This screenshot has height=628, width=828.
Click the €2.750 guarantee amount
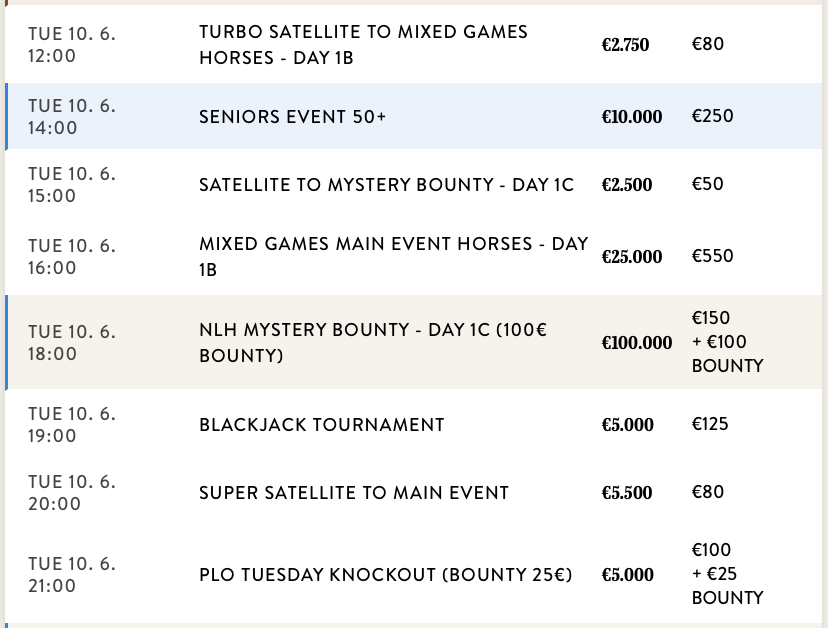pos(625,45)
